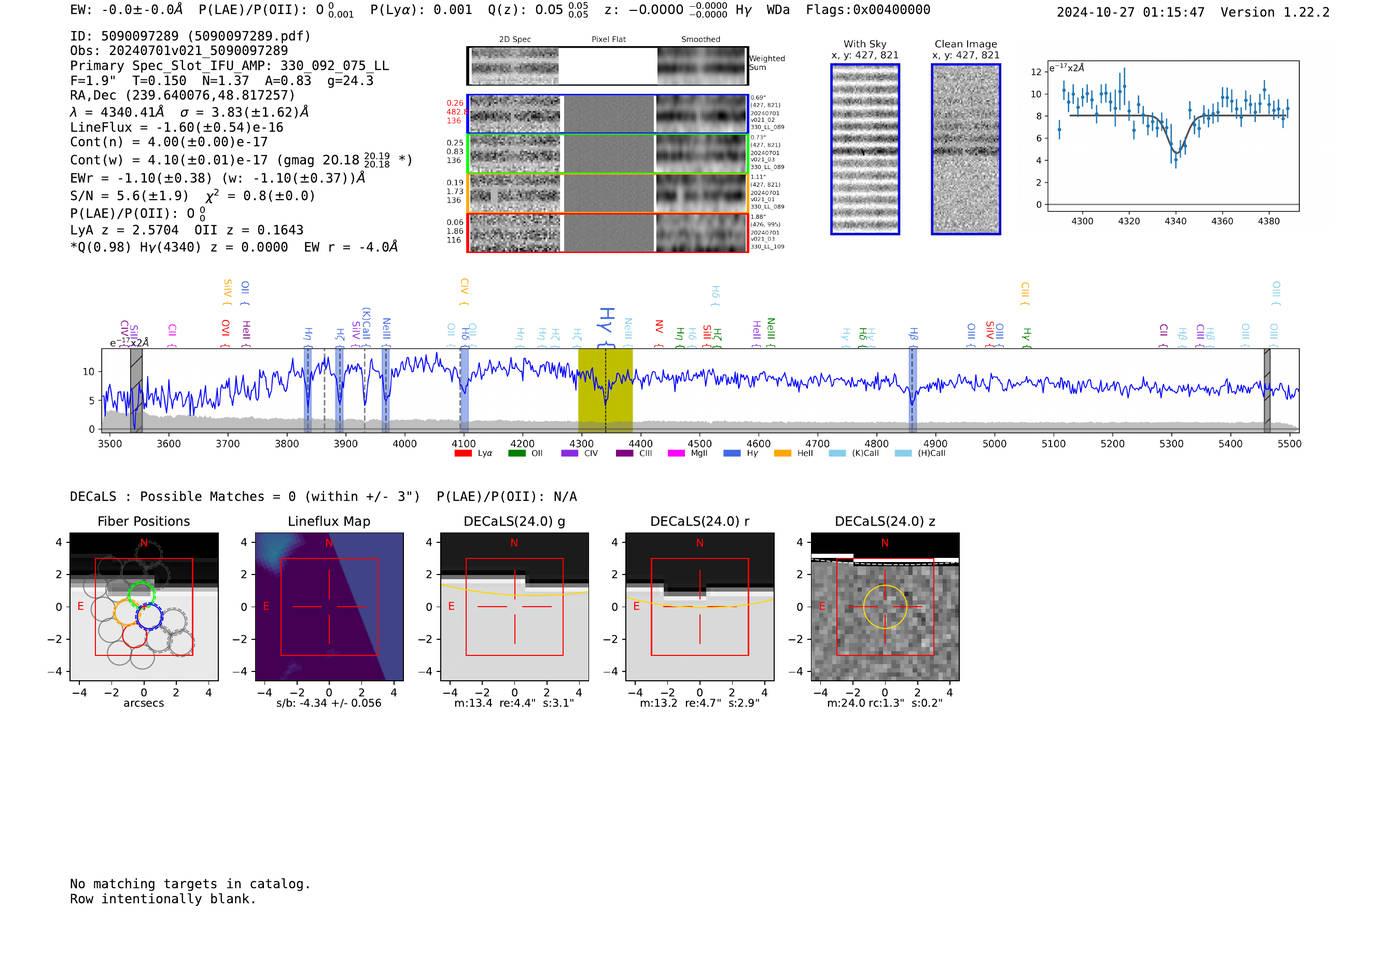Click the blue absorption band near 3970Å

pos(386,390)
